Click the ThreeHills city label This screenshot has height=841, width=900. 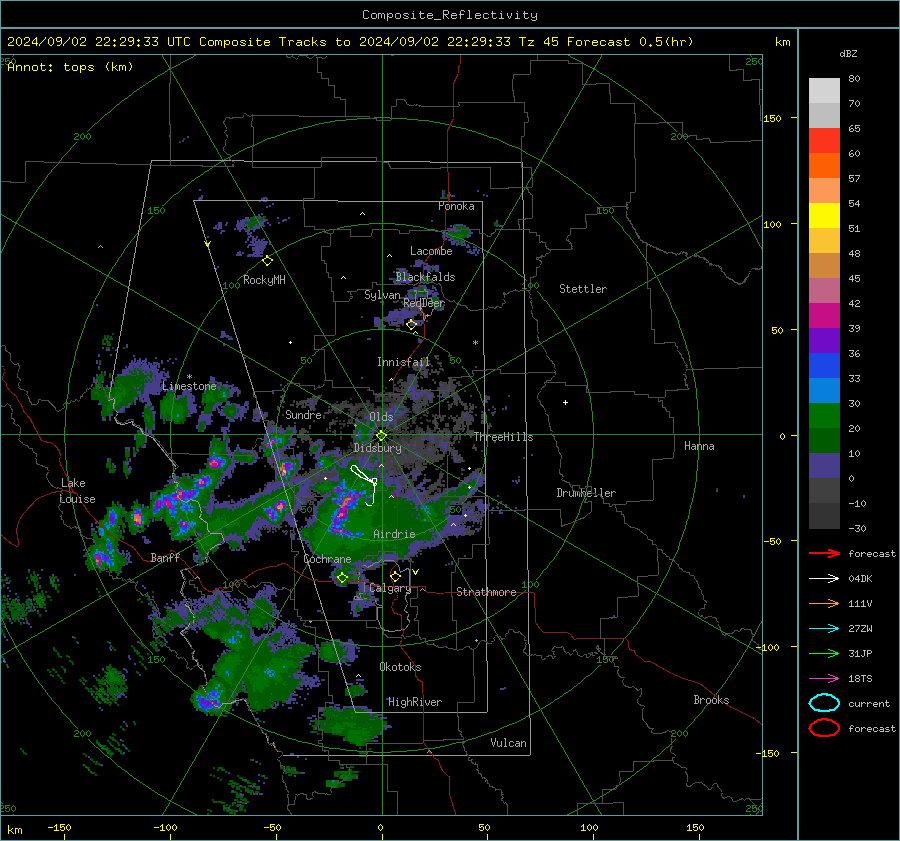503,437
